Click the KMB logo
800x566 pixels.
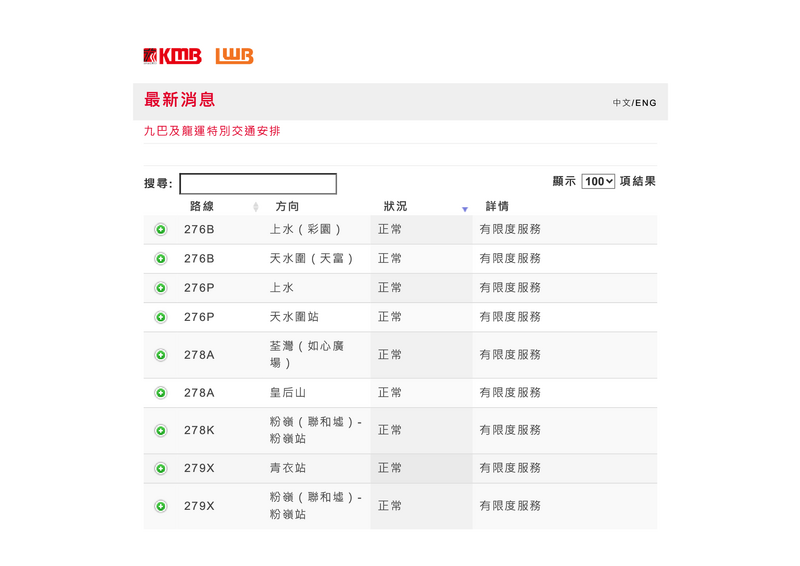[172, 56]
